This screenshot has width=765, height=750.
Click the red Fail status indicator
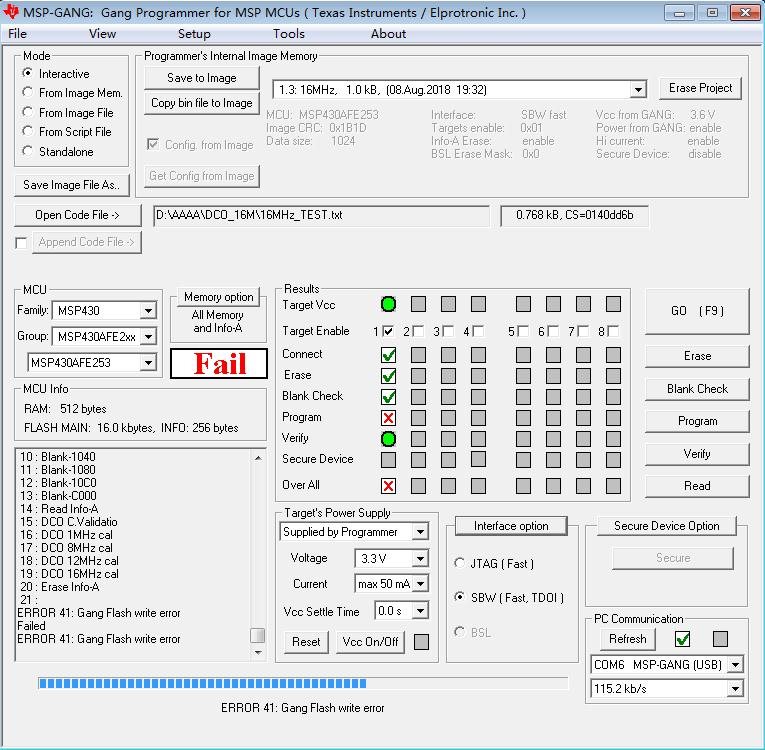(219, 363)
